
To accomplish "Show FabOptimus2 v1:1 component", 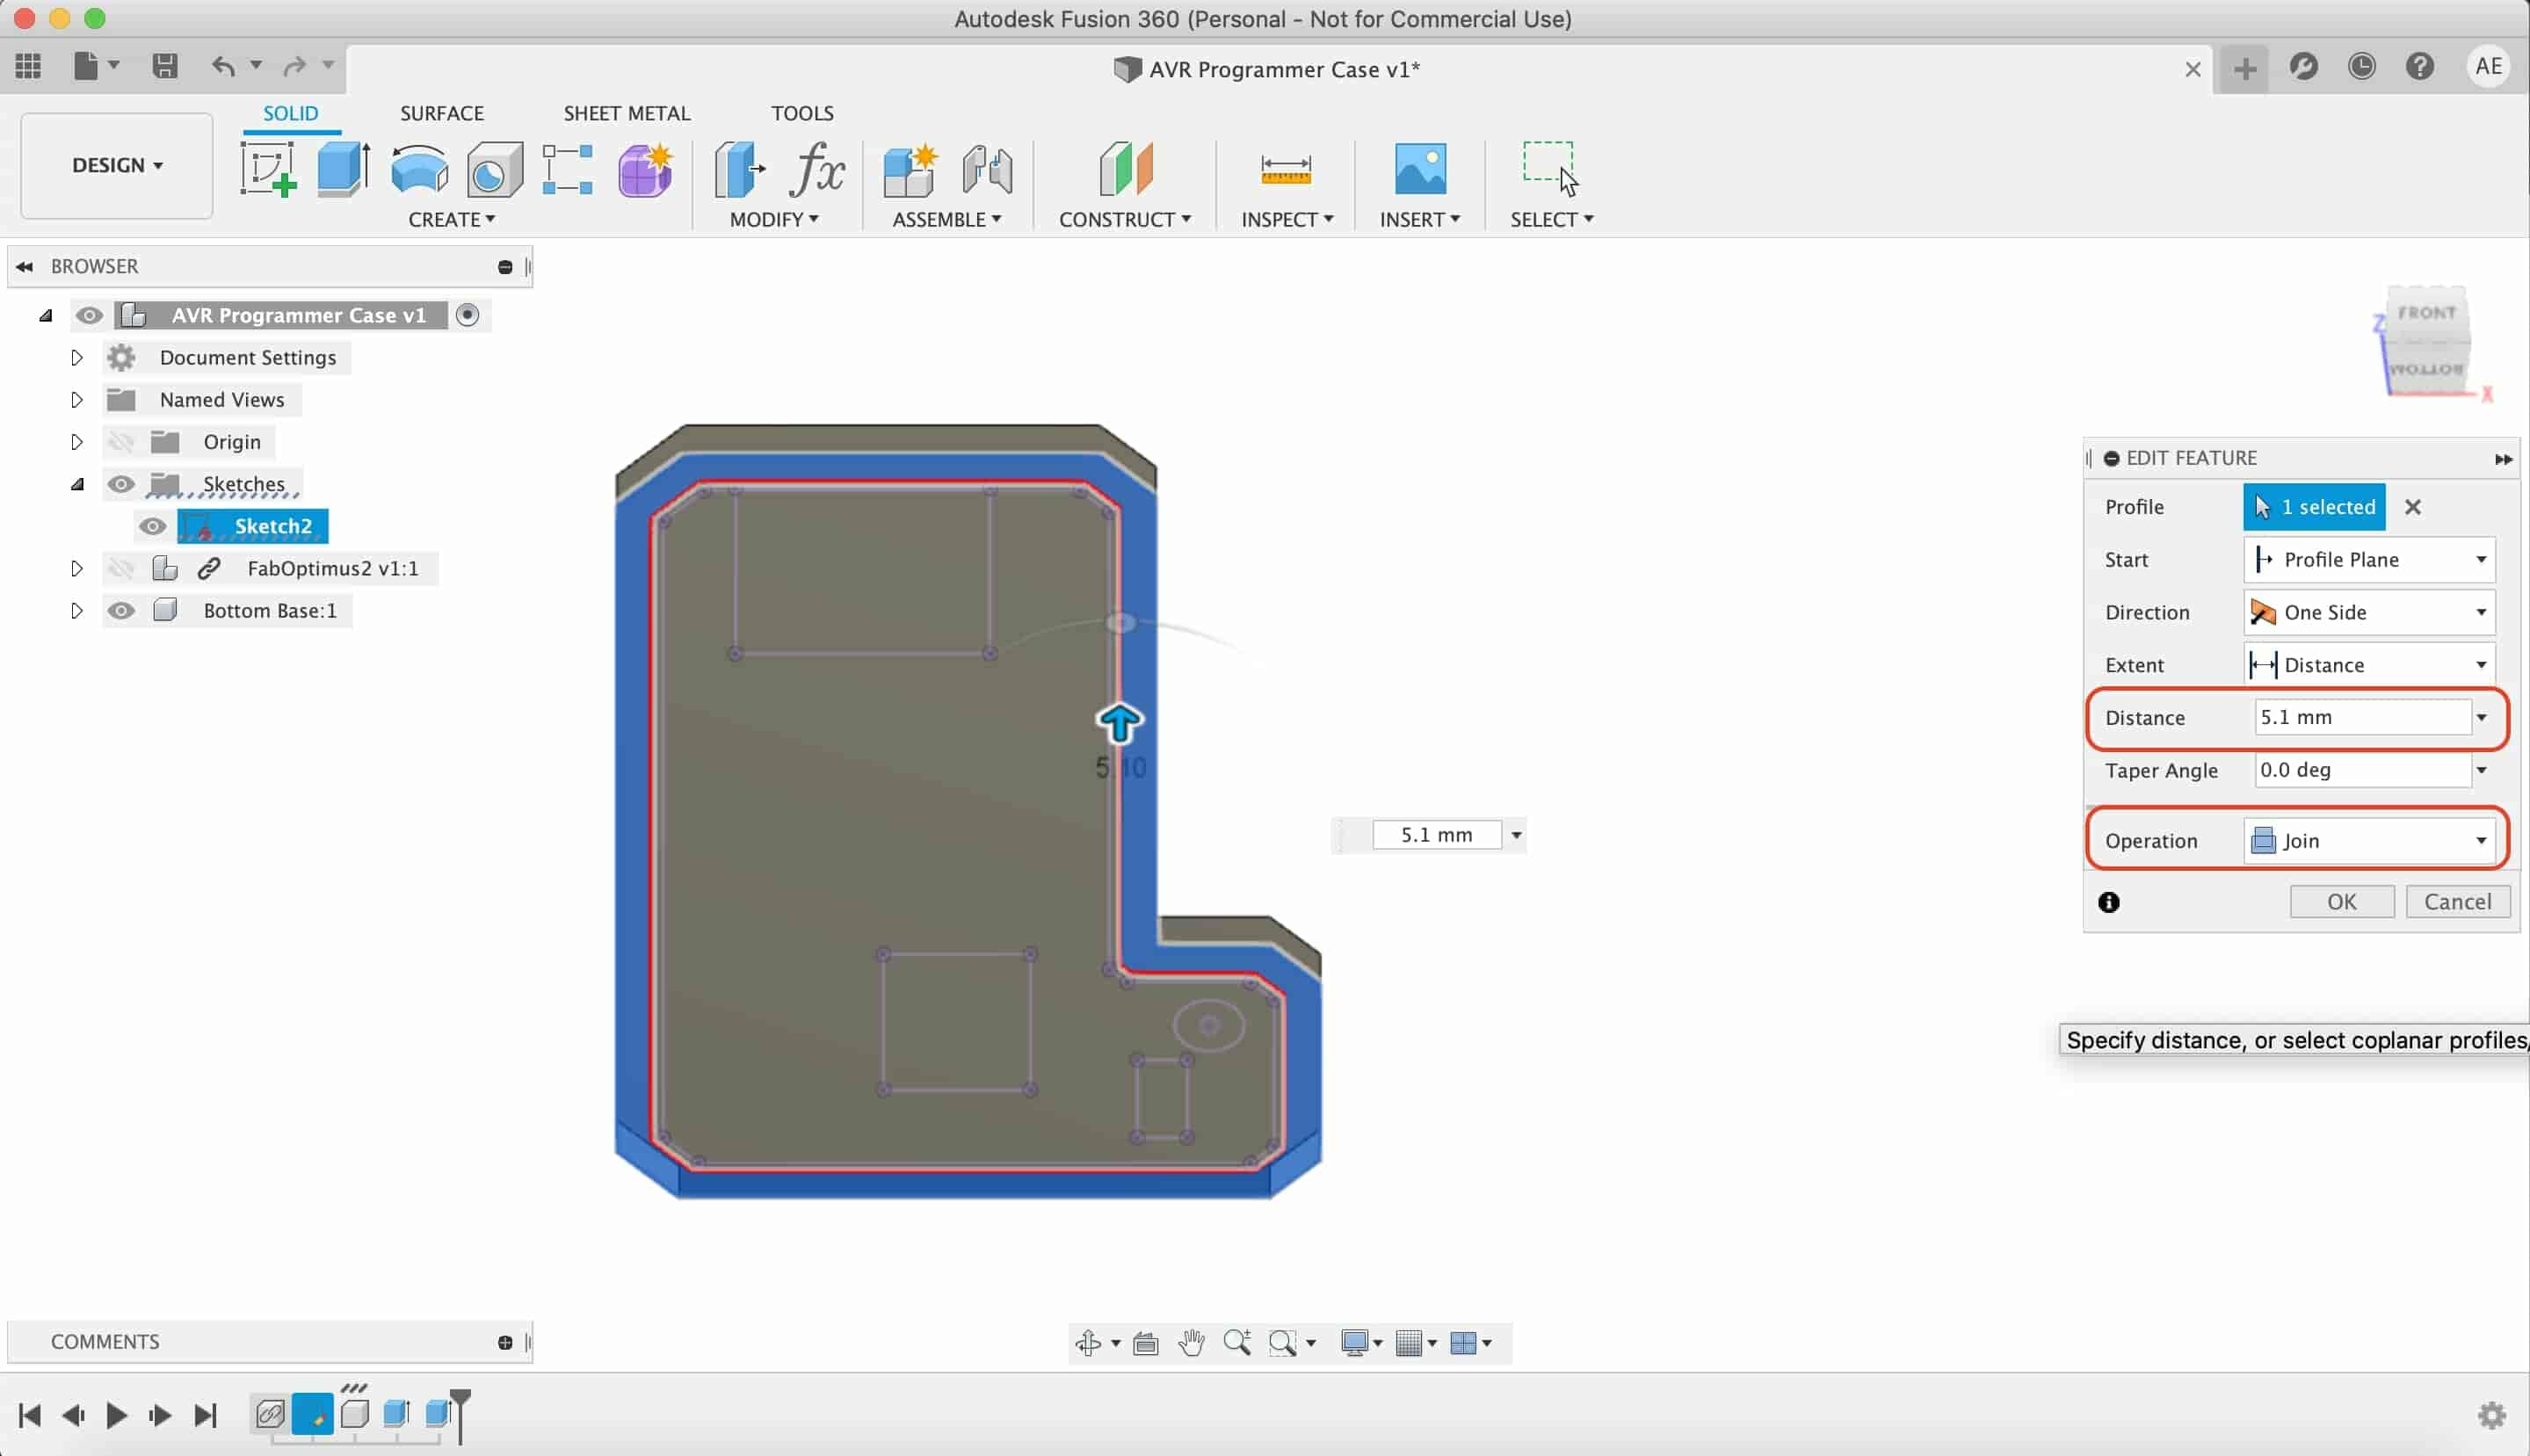I will (121, 568).
